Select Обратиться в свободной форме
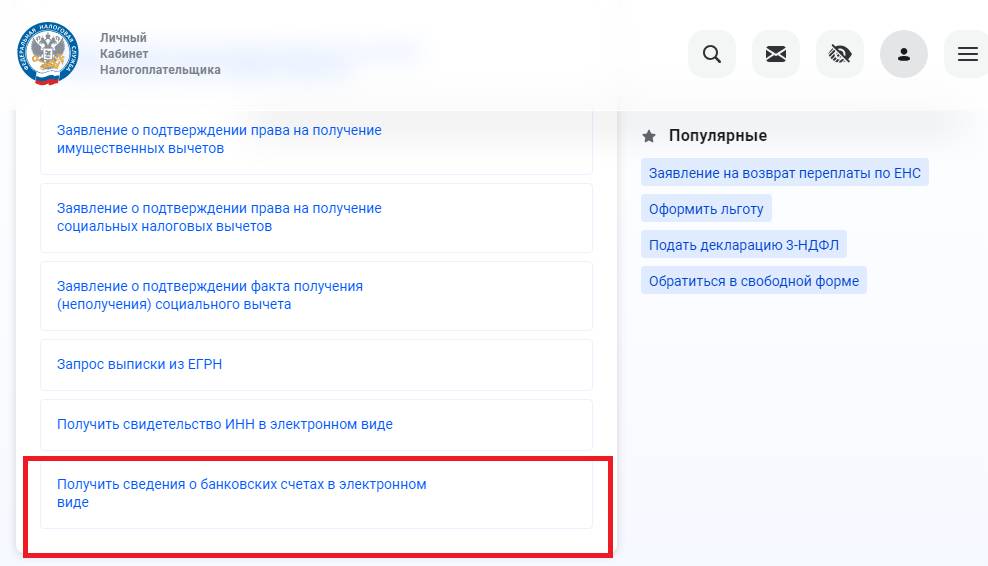Screen dimensions: 988x566 pos(754,280)
